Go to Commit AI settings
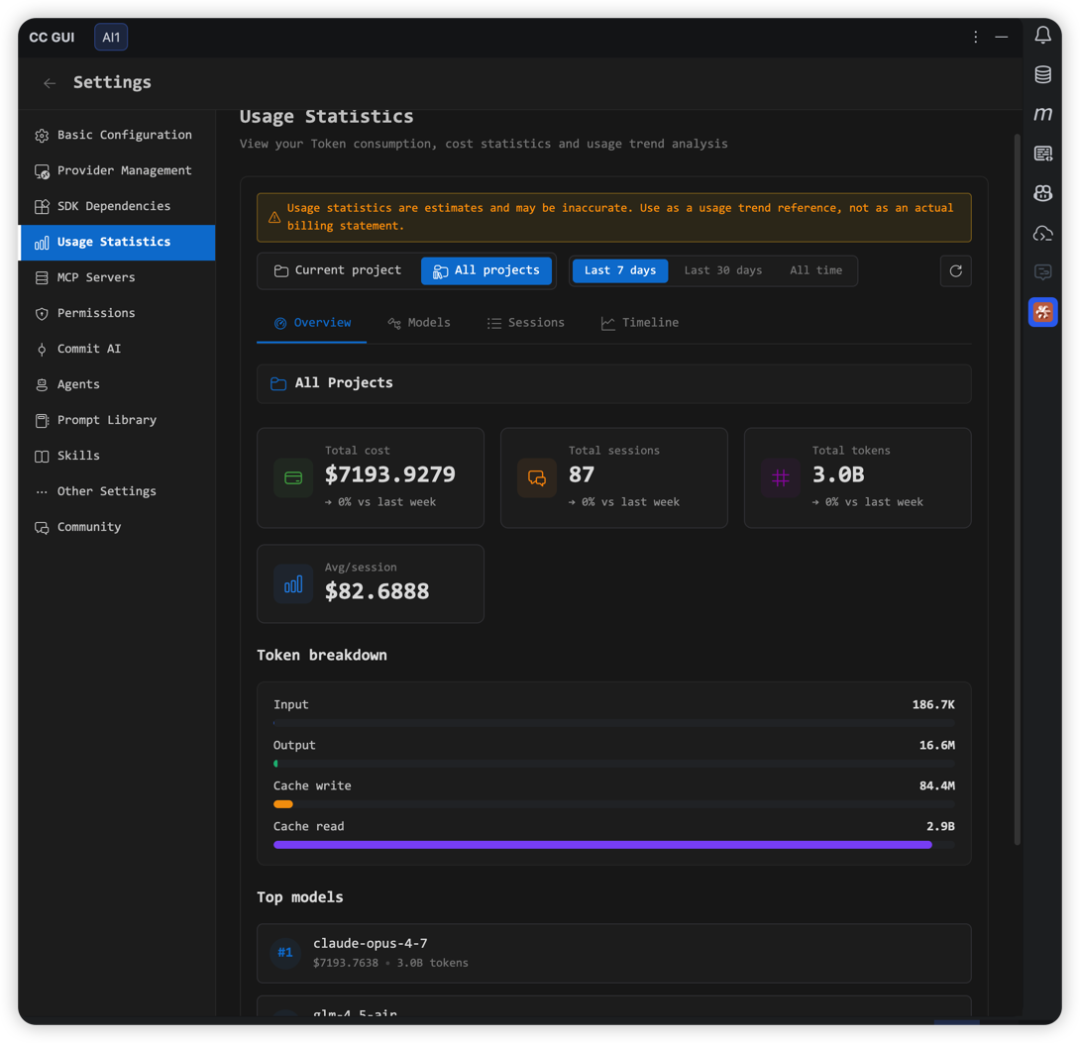This screenshot has height=1043, width=1080. point(117,349)
